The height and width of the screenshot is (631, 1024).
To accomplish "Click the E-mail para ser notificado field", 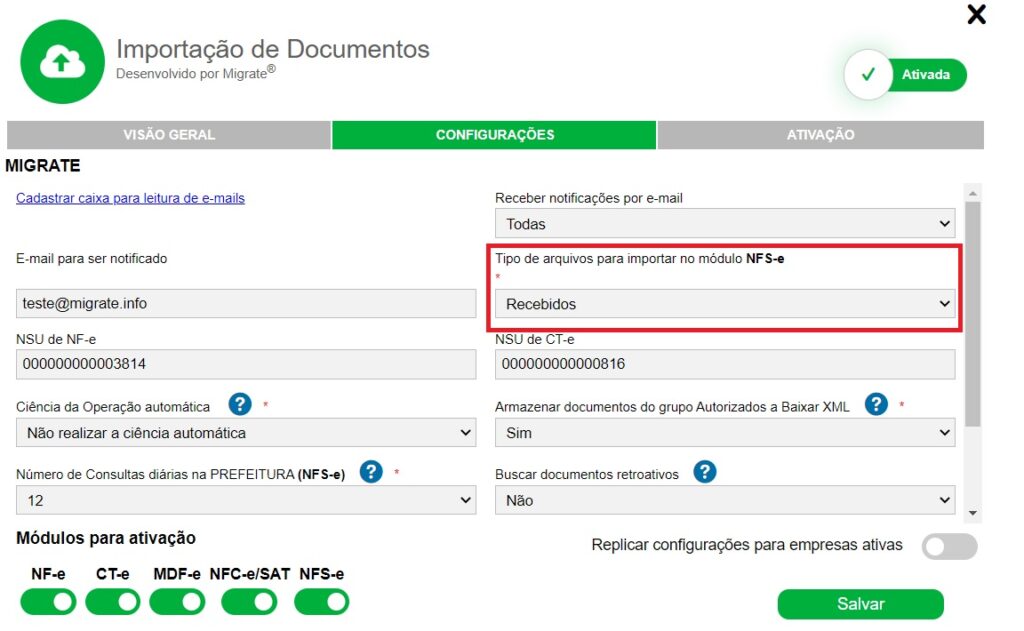I will tap(246, 304).
